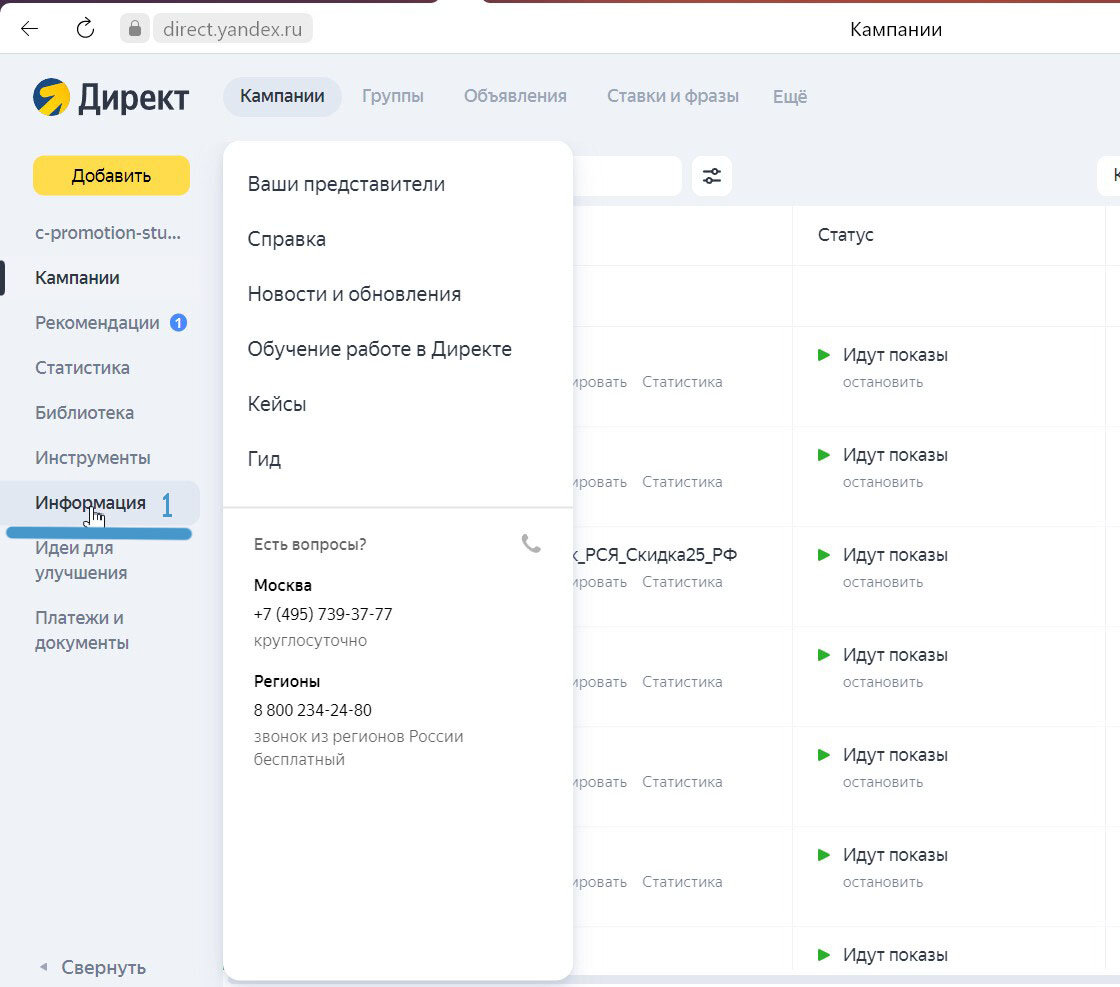Click Moscow phone +7 (495) 739-37-77
This screenshot has height=987, width=1120.
coord(323,614)
